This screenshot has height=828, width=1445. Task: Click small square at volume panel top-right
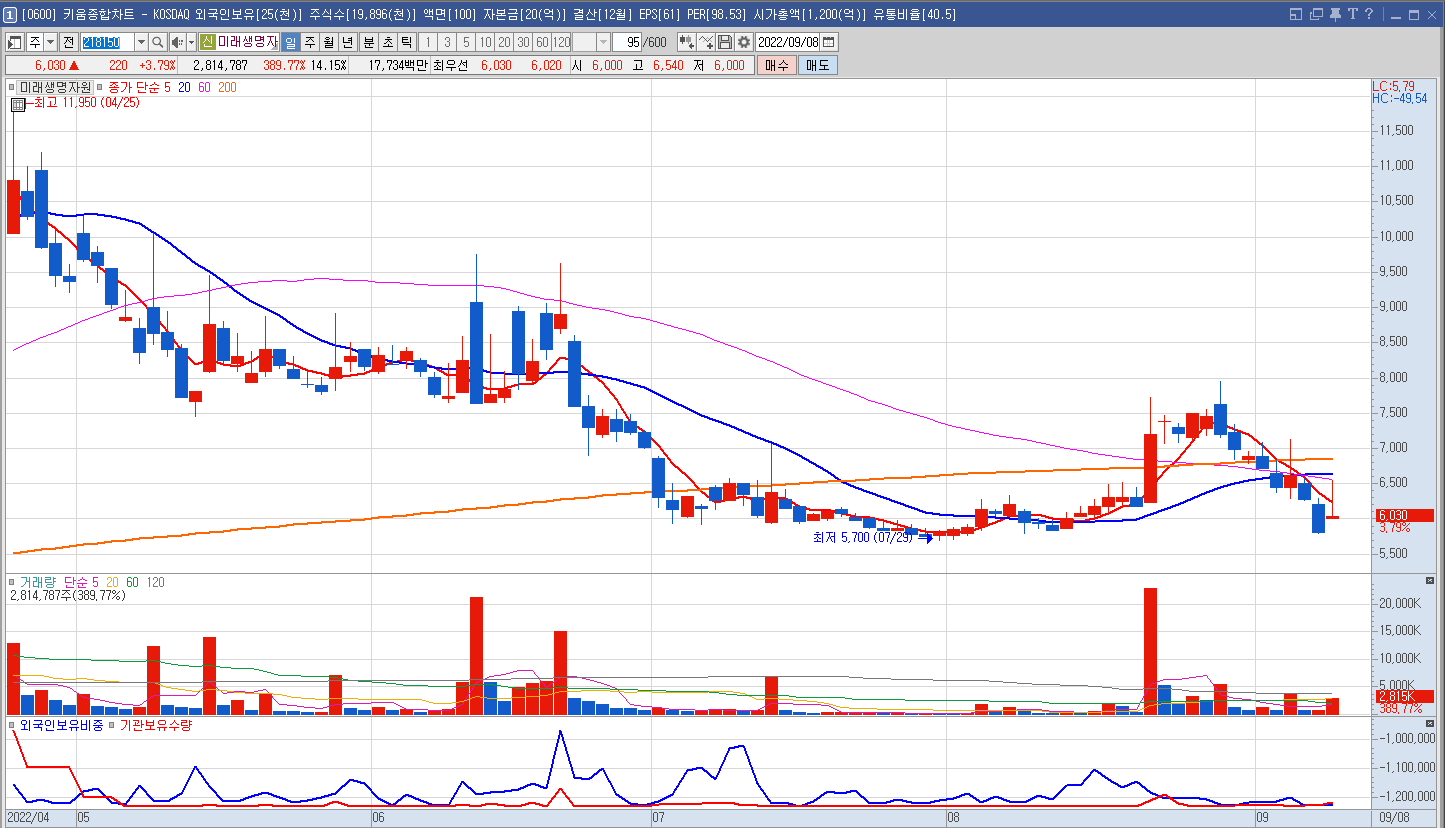(x=1429, y=581)
